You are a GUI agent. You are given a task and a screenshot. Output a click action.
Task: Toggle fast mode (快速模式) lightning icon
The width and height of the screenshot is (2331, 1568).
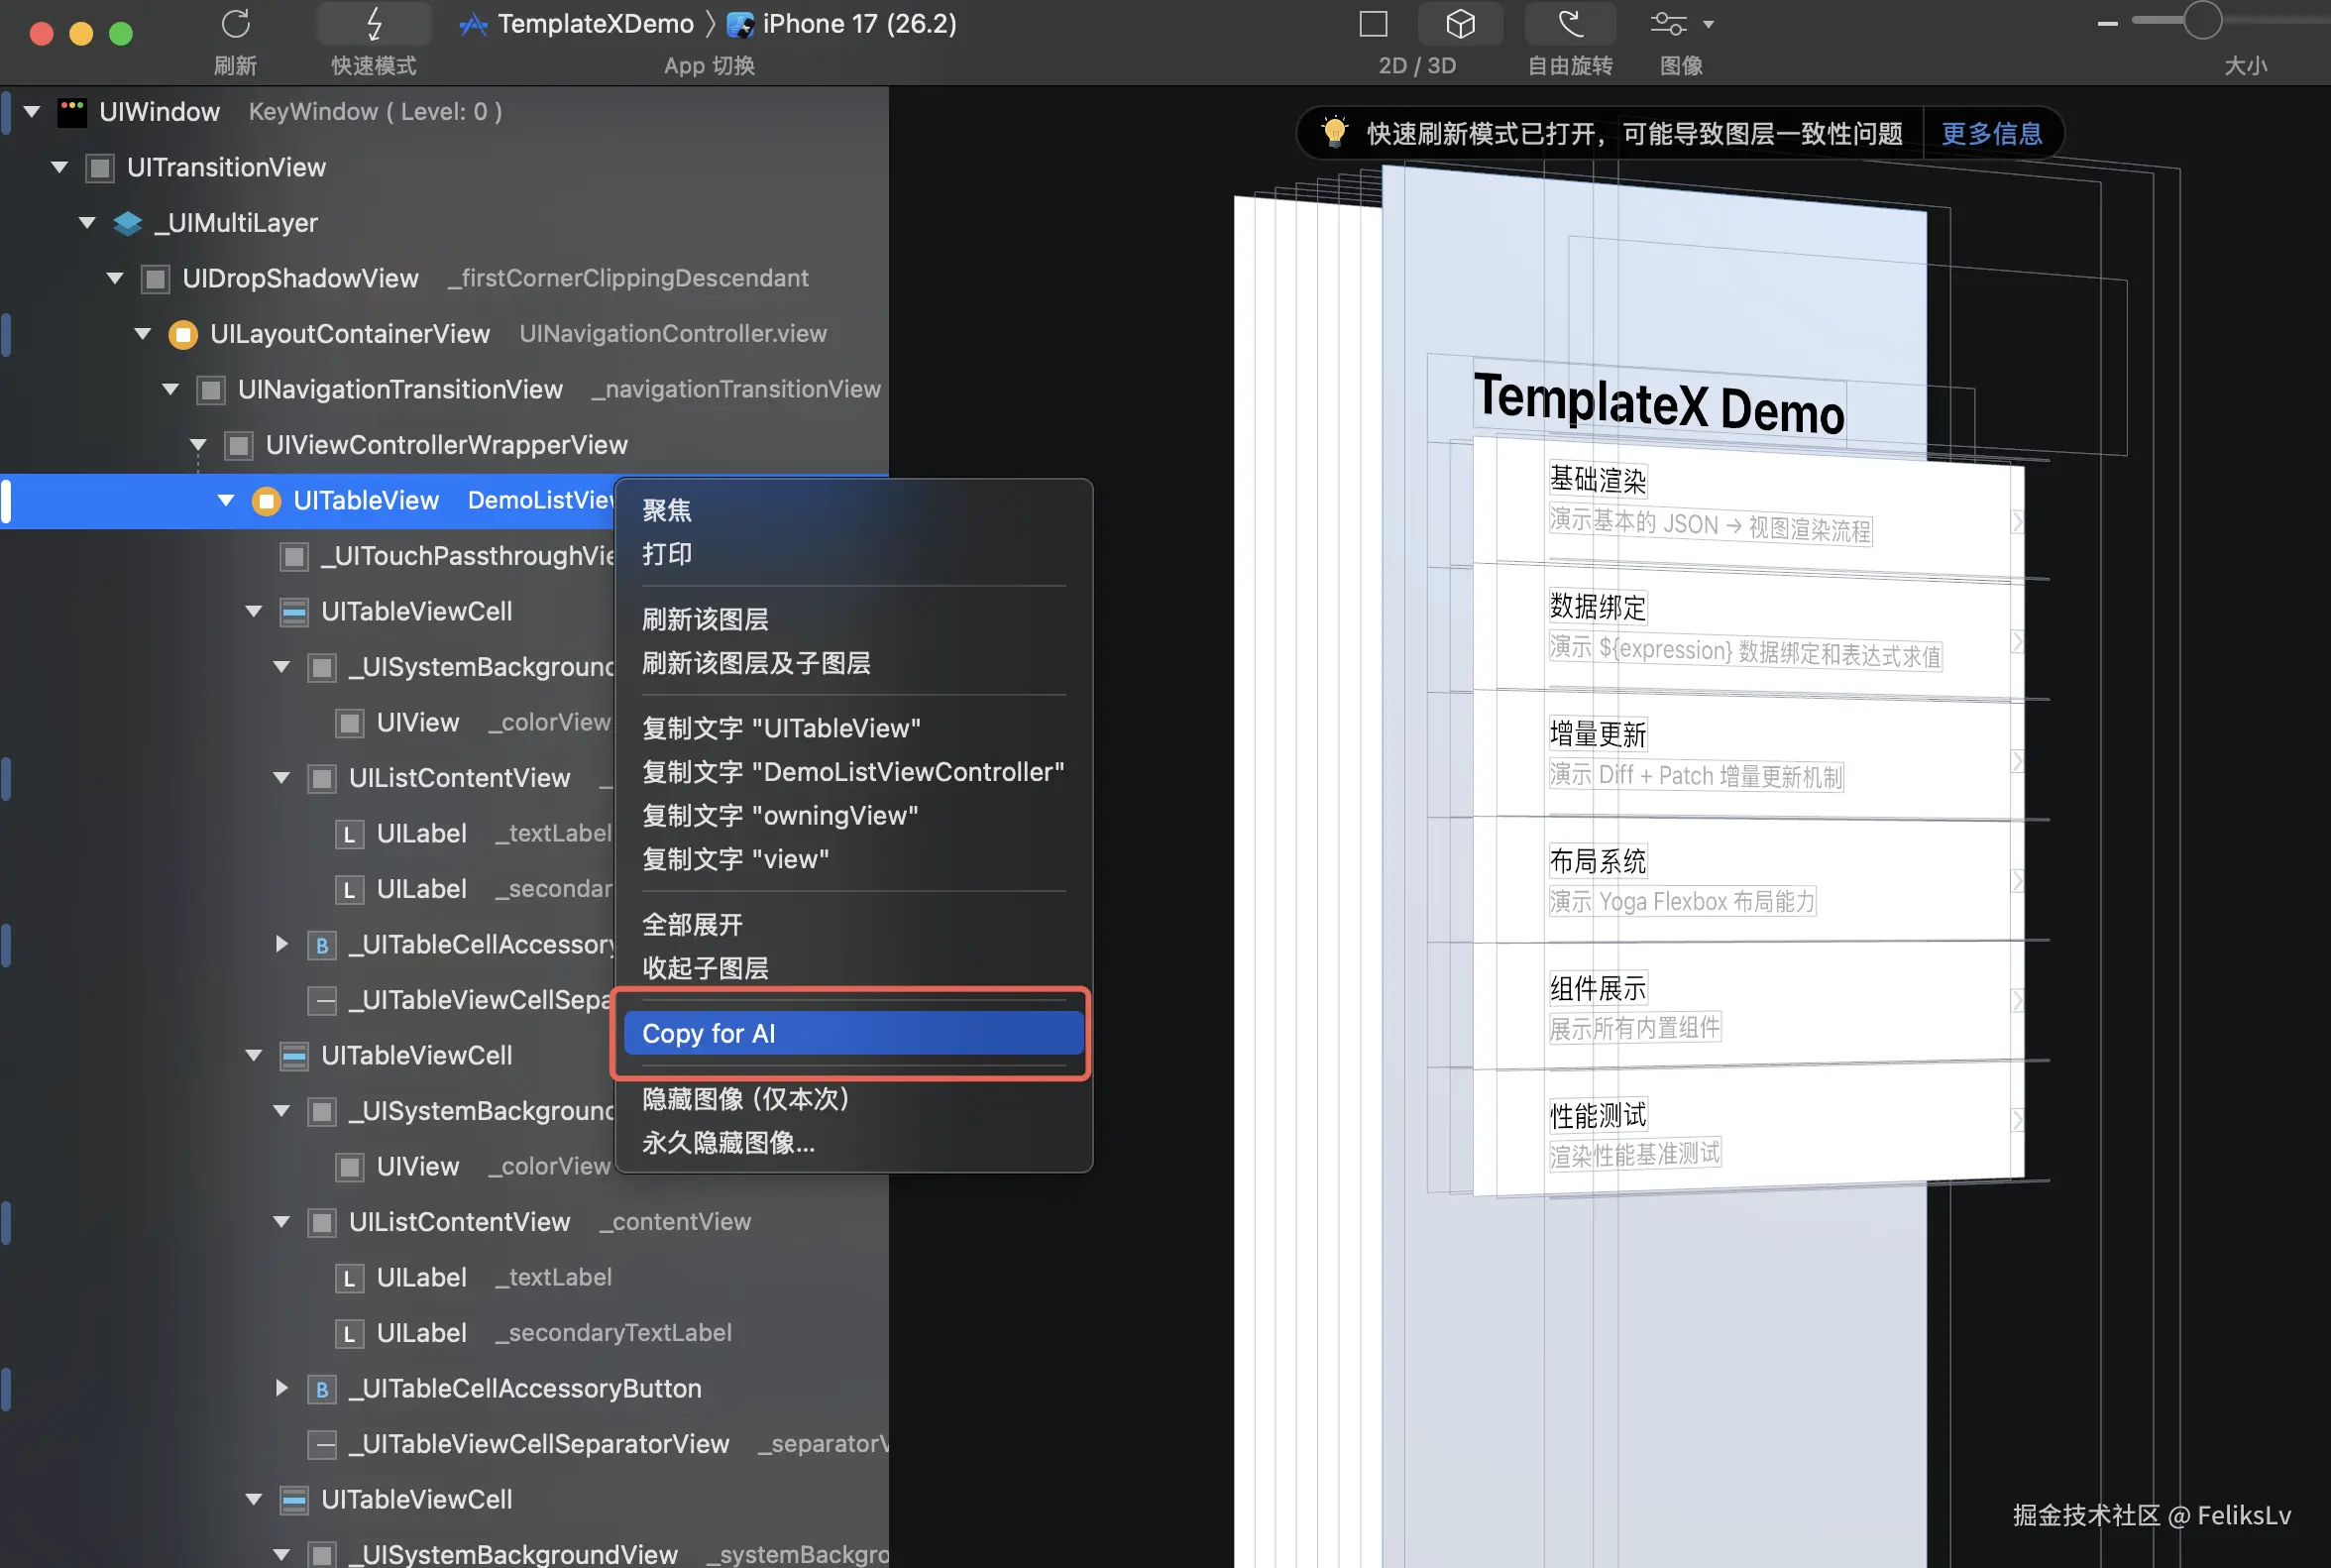[374, 24]
